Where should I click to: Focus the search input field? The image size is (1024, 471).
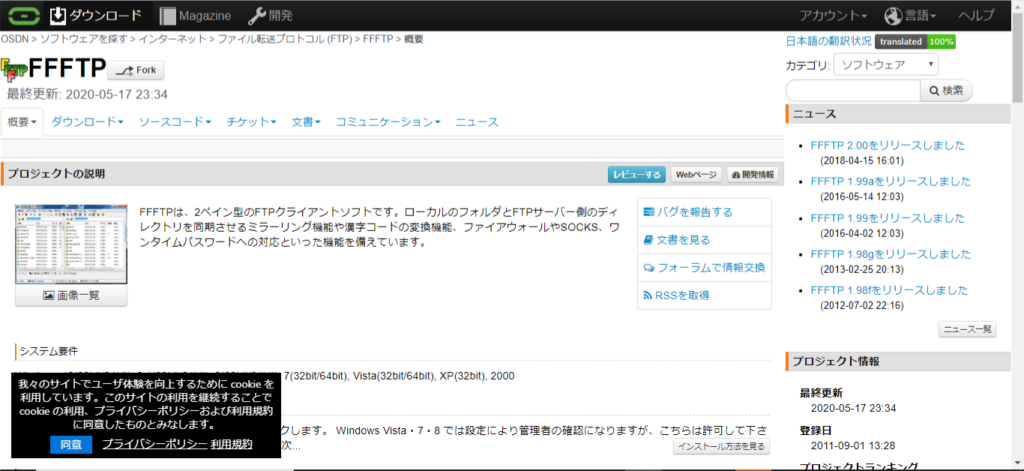(x=852, y=91)
